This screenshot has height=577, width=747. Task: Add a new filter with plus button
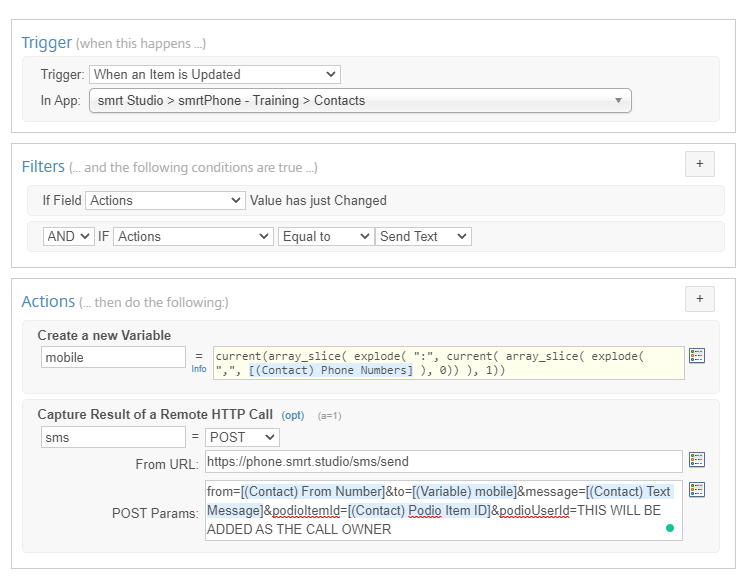(699, 164)
